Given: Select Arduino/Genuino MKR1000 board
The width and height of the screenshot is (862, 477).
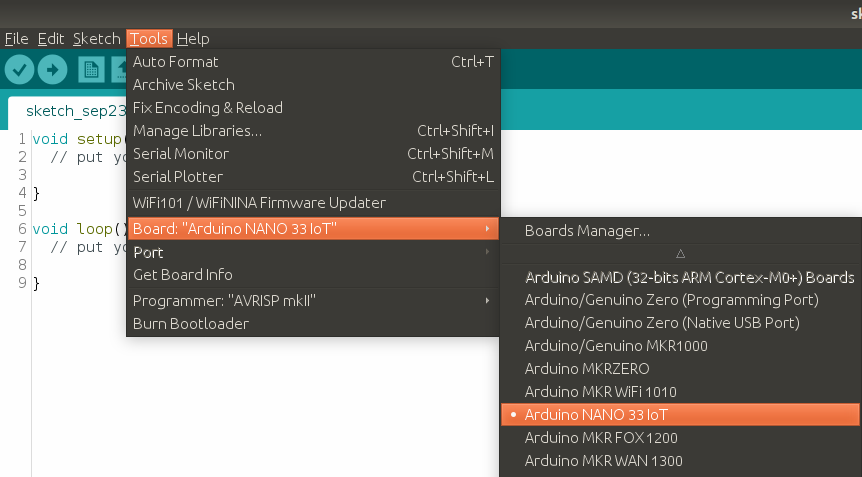Looking at the screenshot, I should tap(681, 346).
